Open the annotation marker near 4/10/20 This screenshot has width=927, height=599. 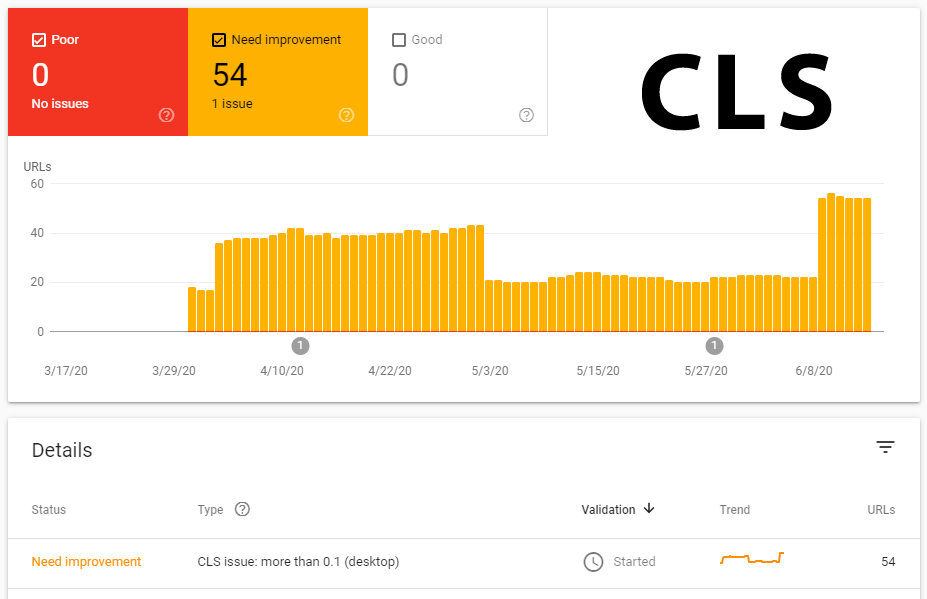pyautogui.click(x=300, y=346)
